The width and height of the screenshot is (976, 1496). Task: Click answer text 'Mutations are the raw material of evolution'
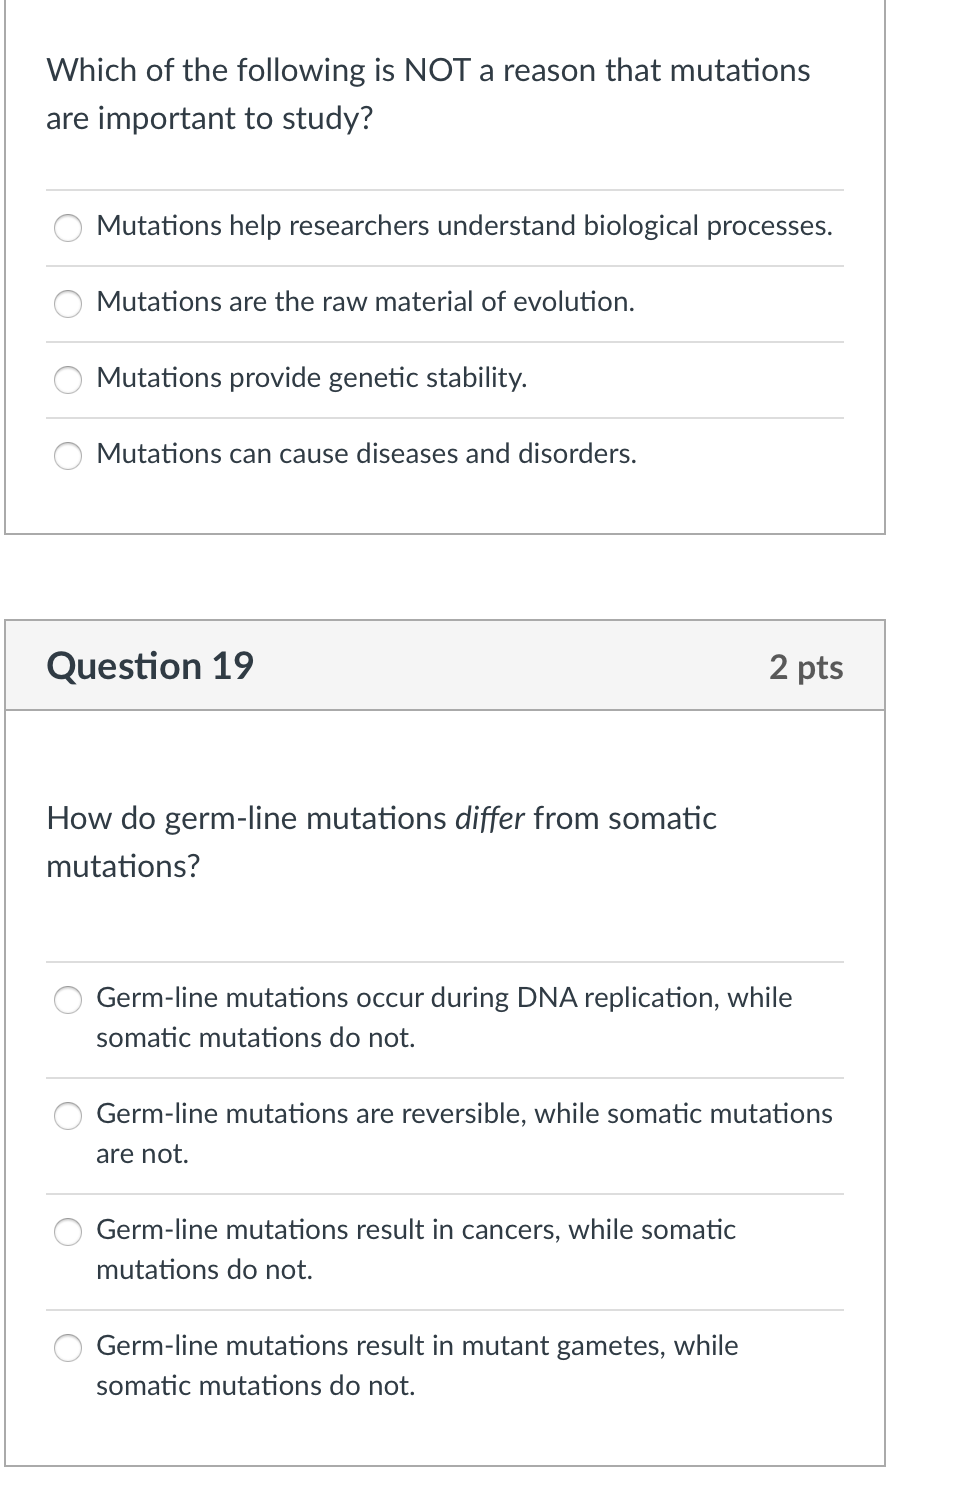tap(365, 302)
